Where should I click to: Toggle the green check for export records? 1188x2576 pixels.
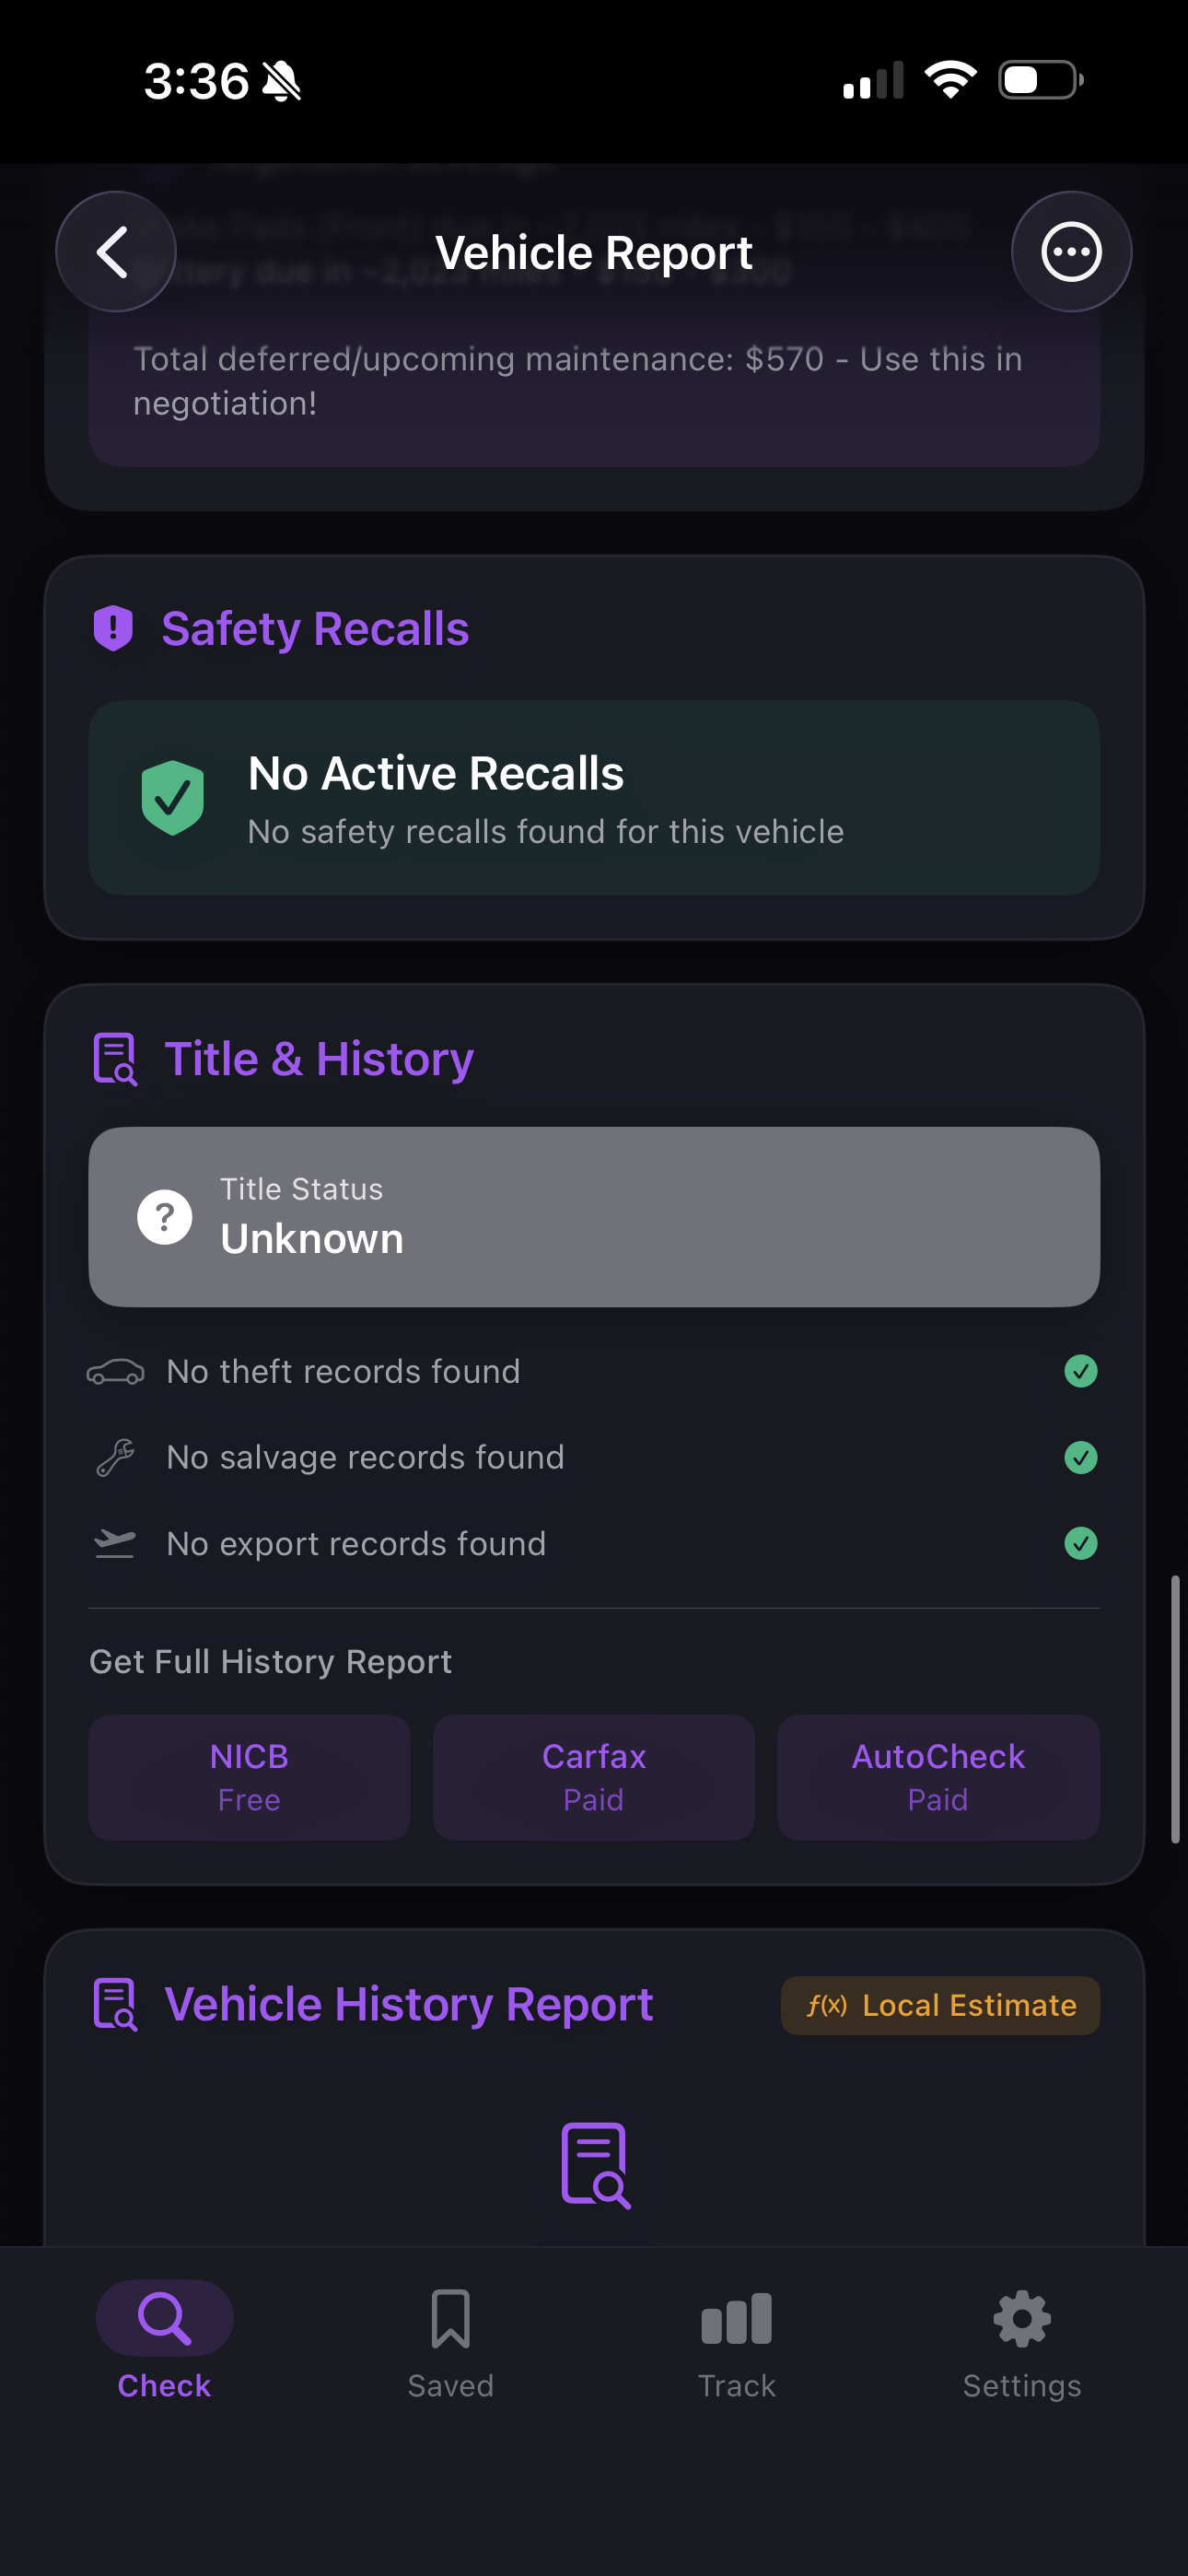tap(1080, 1543)
